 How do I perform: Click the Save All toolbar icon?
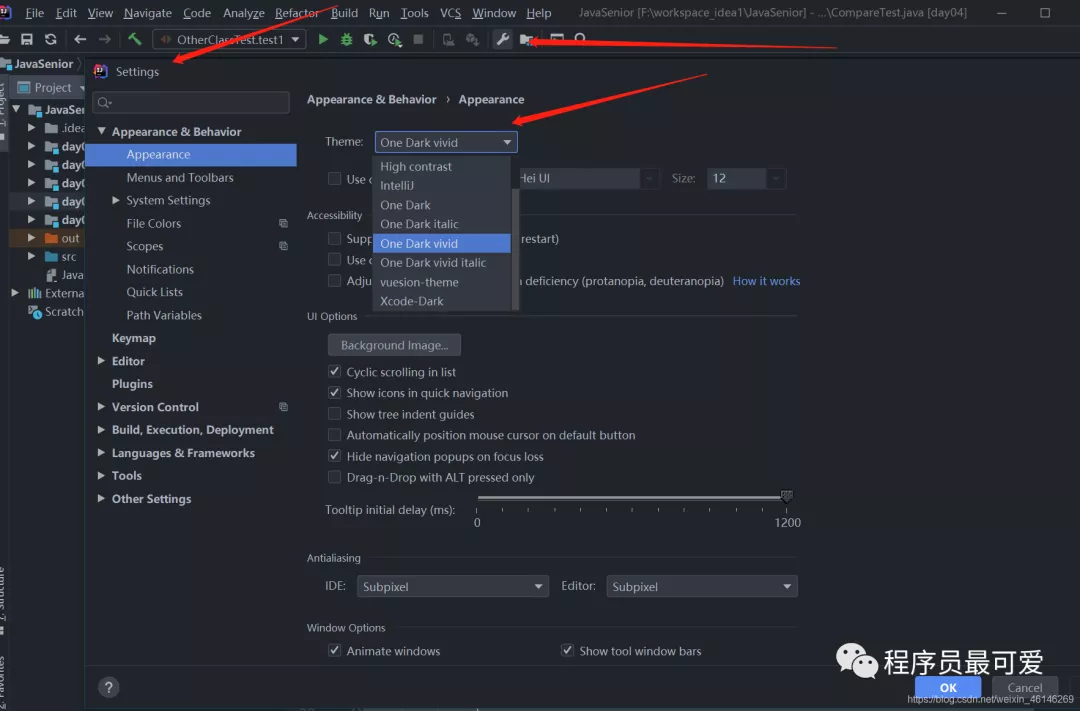[27, 39]
